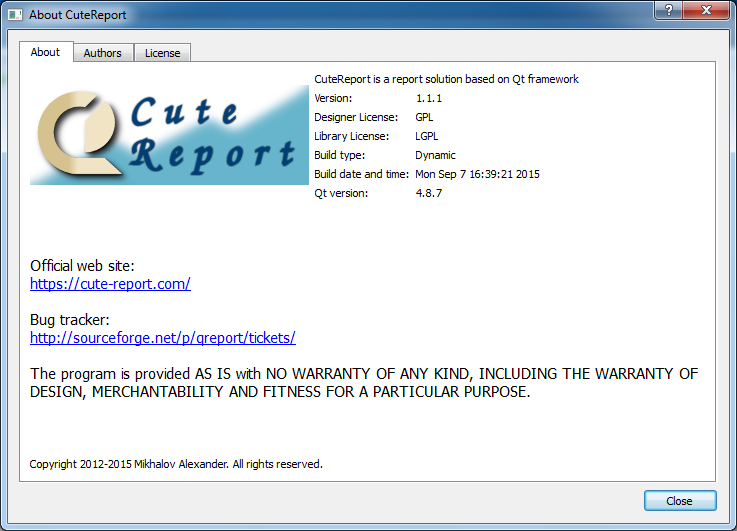The image size is (737, 531).
Task: Follow the sourceforge bug tracker link
Action: [x=163, y=338]
